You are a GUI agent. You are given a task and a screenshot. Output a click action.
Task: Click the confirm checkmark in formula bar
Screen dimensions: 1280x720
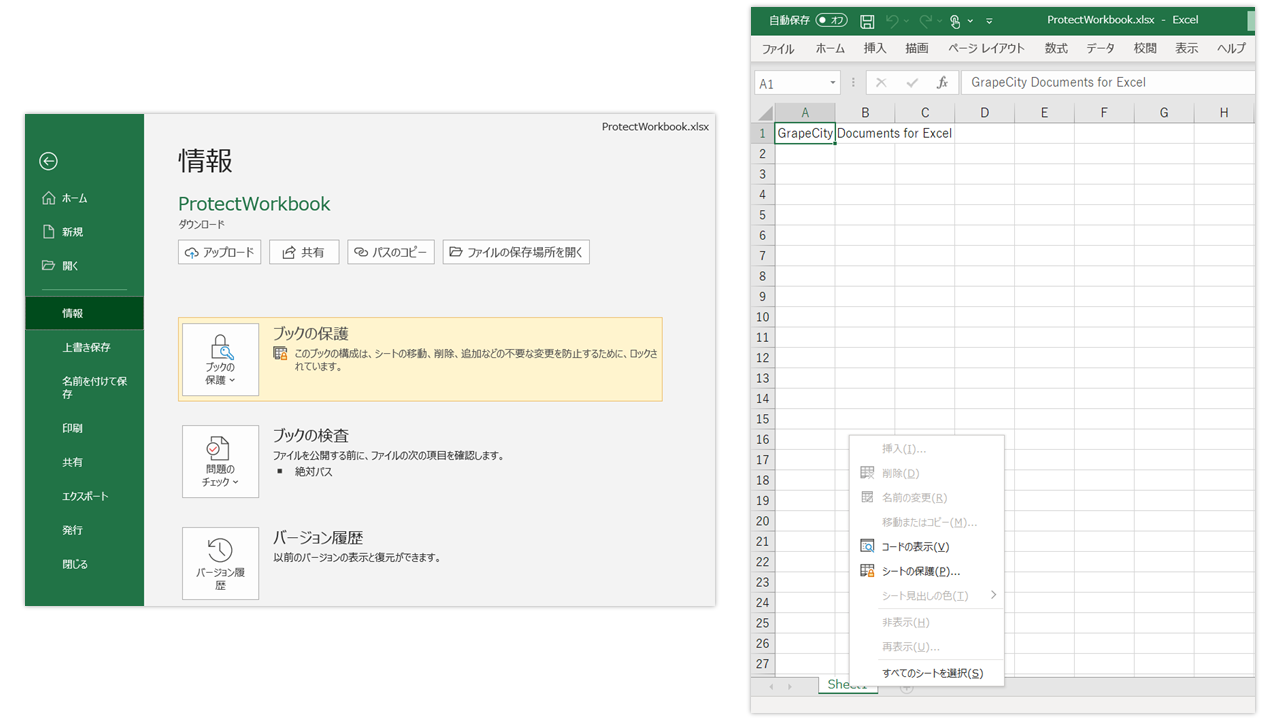(x=911, y=83)
